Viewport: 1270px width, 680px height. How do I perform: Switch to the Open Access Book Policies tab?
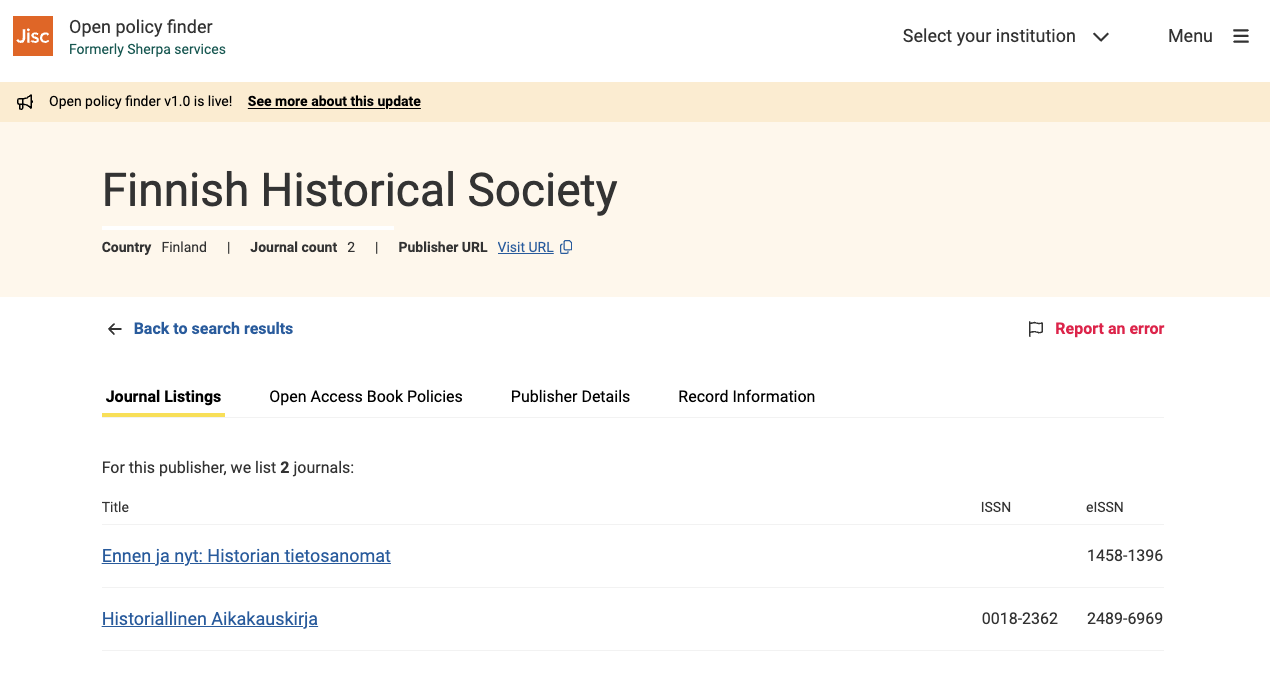[366, 397]
